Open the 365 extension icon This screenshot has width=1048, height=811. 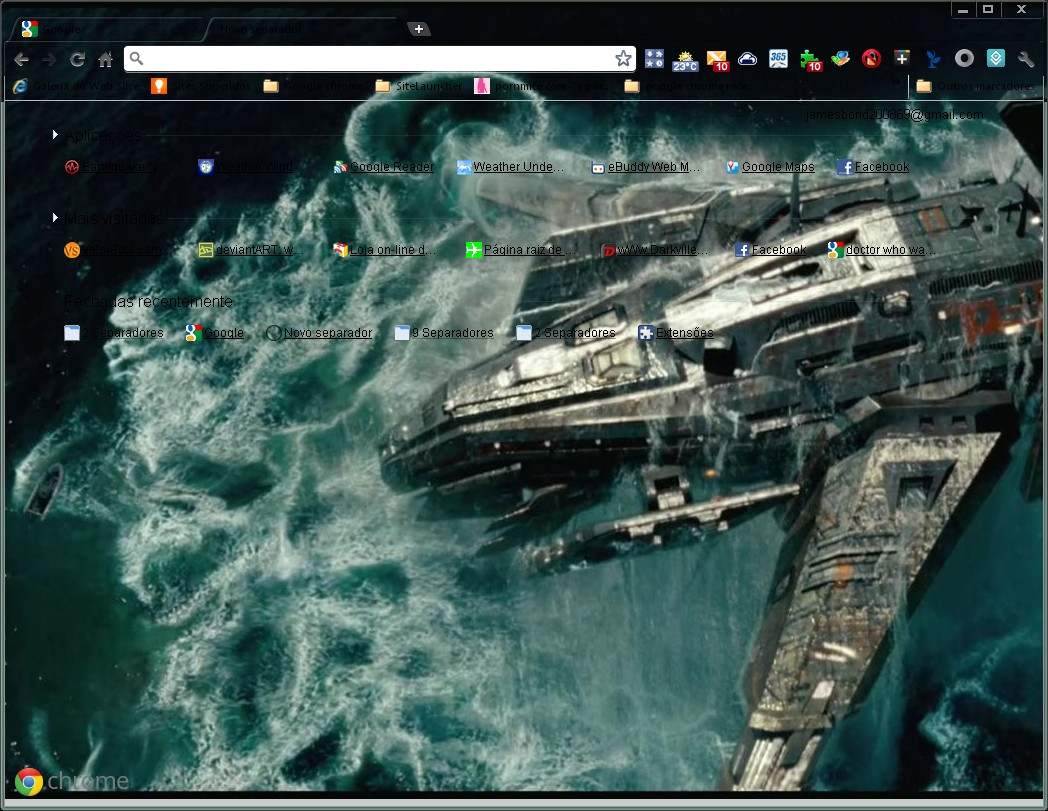pos(778,59)
